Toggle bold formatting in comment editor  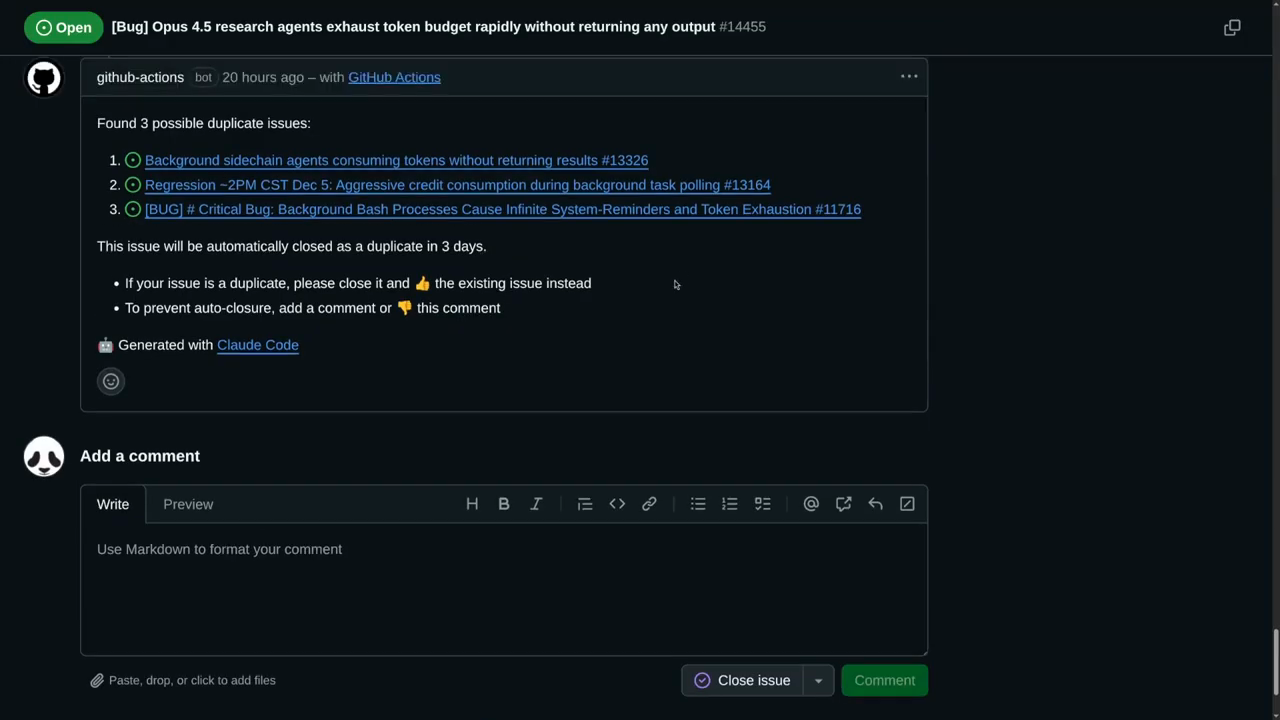pyautogui.click(x=504, y=504)
